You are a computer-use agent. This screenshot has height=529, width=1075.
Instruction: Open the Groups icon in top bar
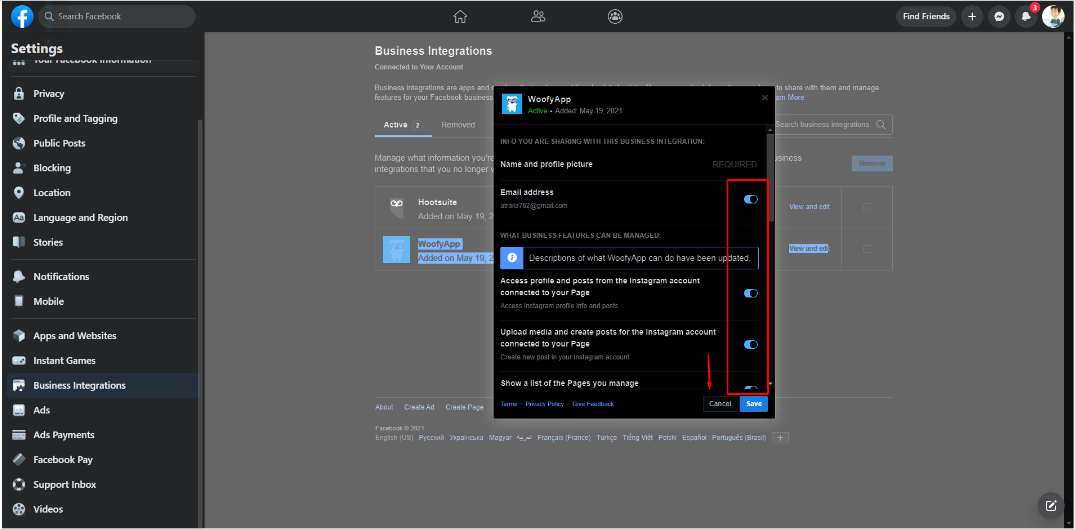pyautogui.click(x=615, y=16)
